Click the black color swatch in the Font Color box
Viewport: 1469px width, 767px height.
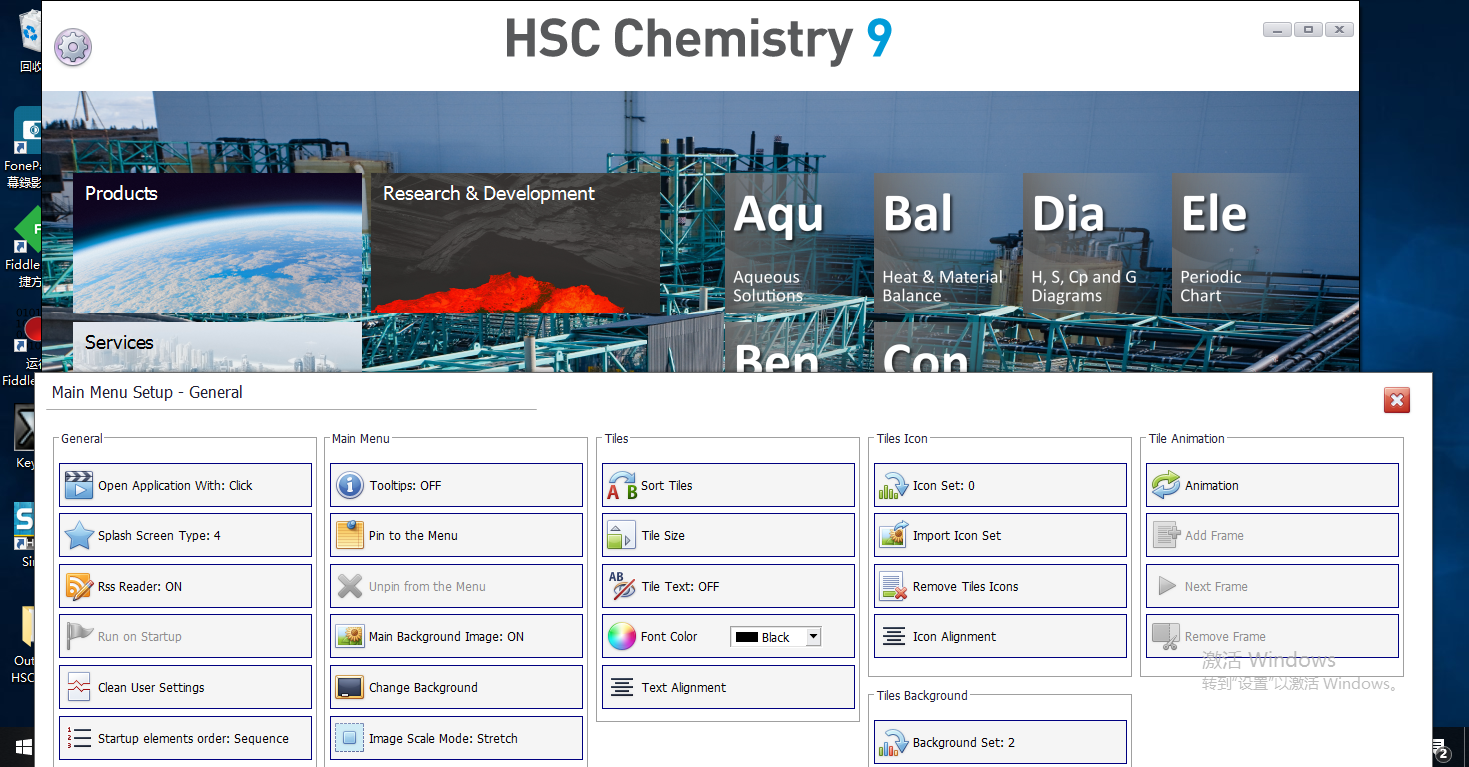tap(746, 637)
